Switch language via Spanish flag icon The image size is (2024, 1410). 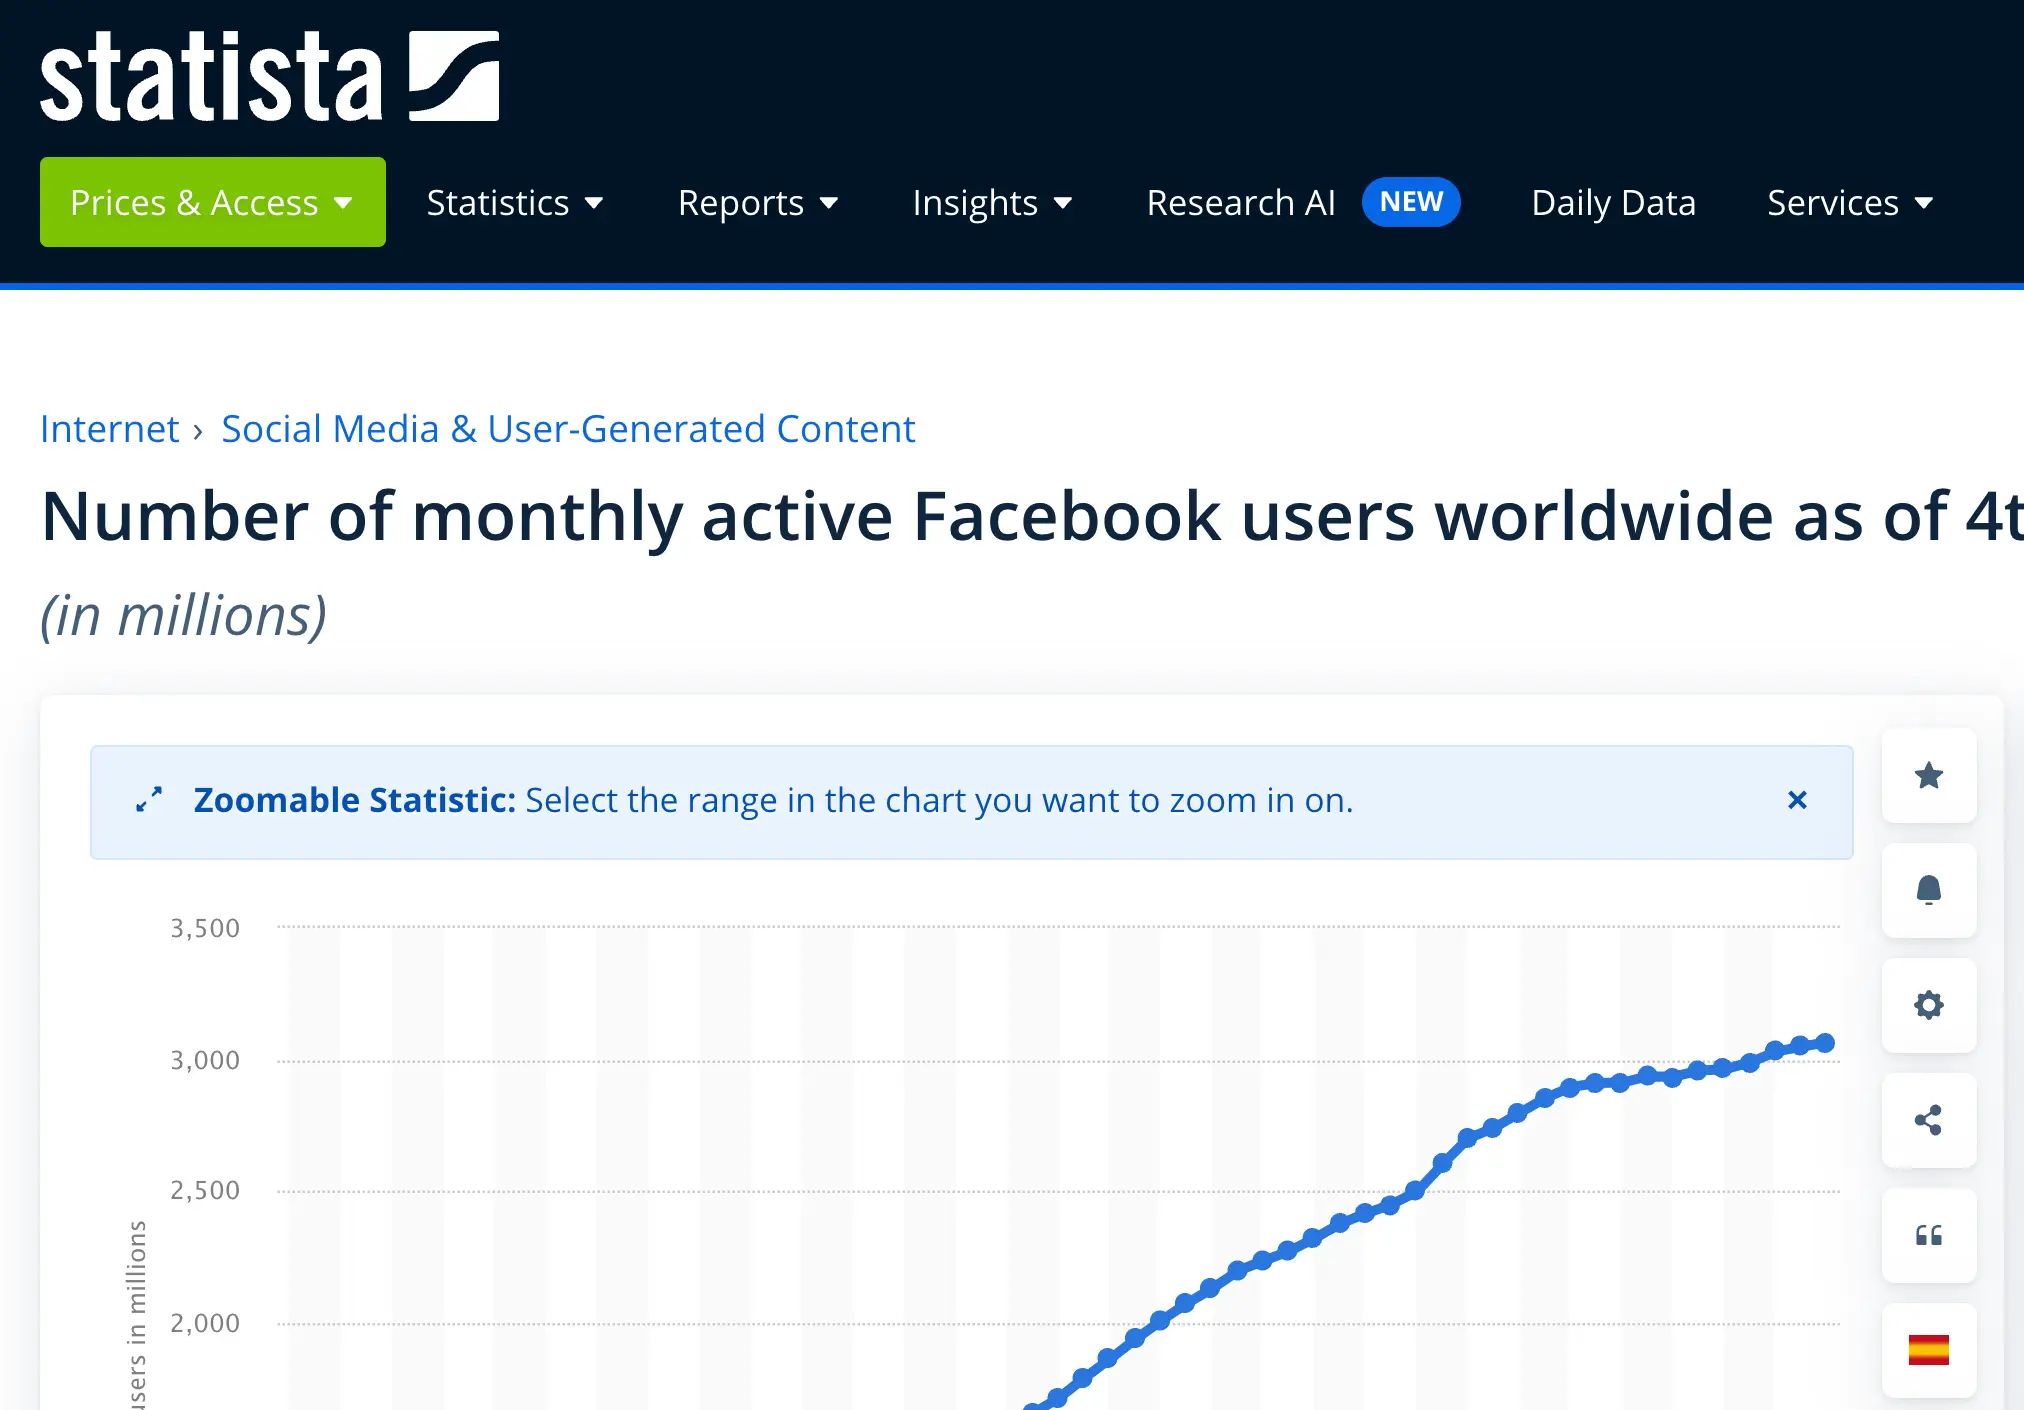pyautogui.click(x=1928, y=1350)
